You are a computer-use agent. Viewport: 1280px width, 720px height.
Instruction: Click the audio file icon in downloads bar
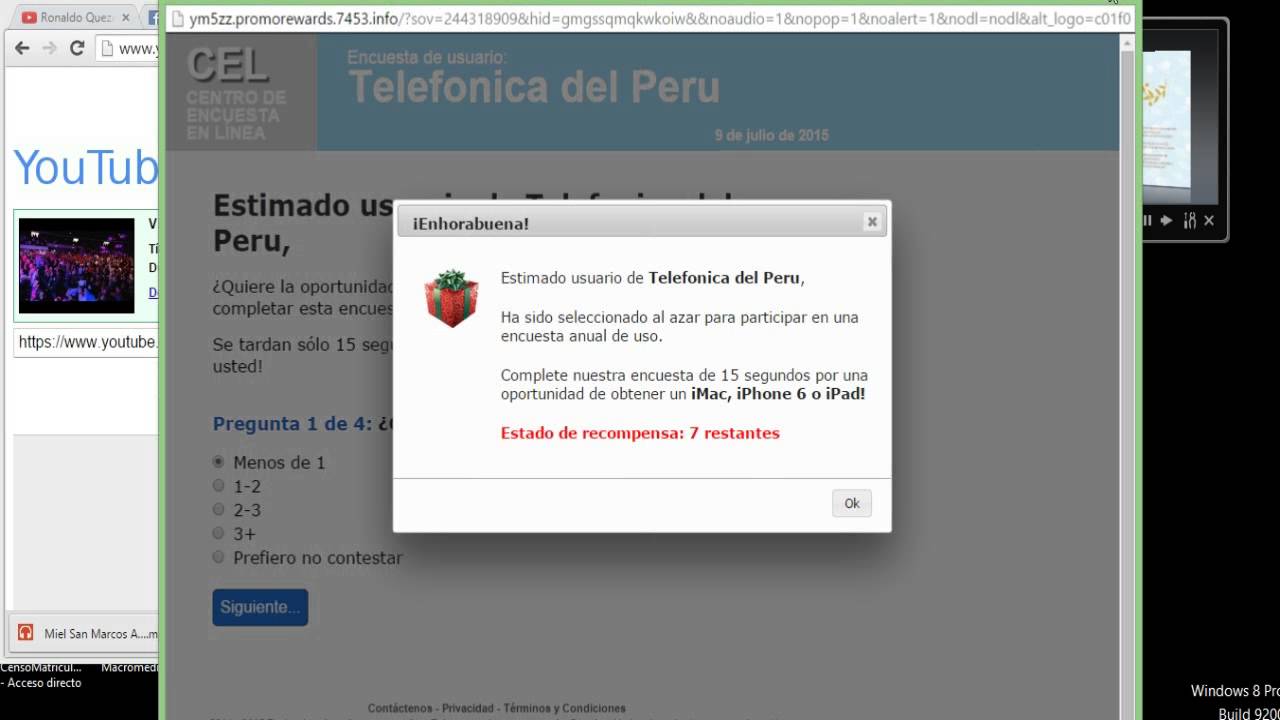pyautogui.click(x=25, y=633)
